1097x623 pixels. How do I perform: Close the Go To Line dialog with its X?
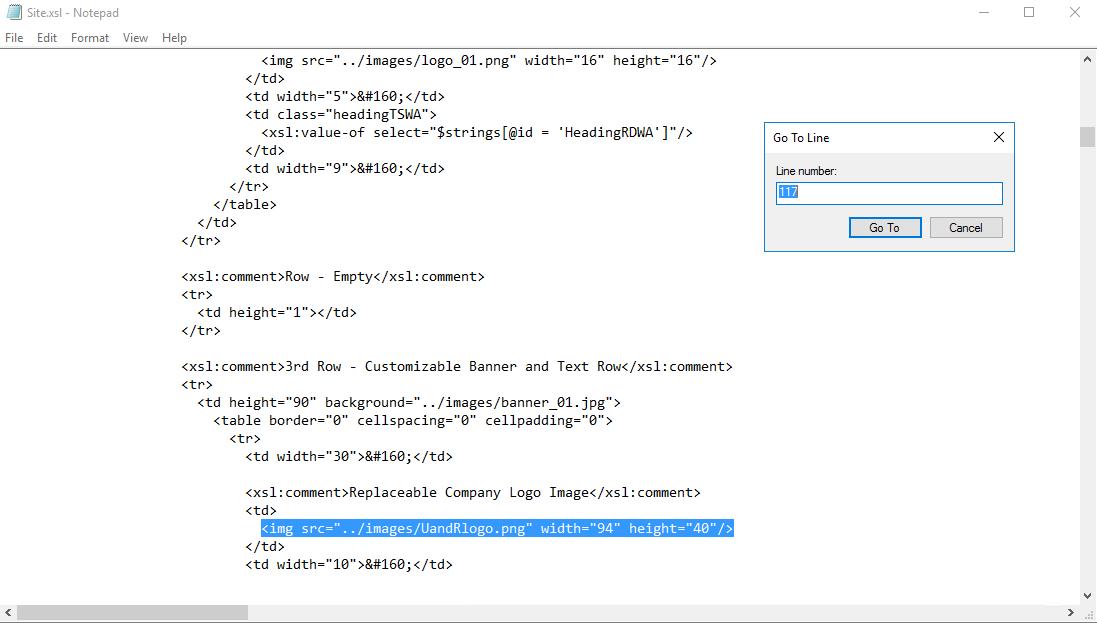point(997,137)
